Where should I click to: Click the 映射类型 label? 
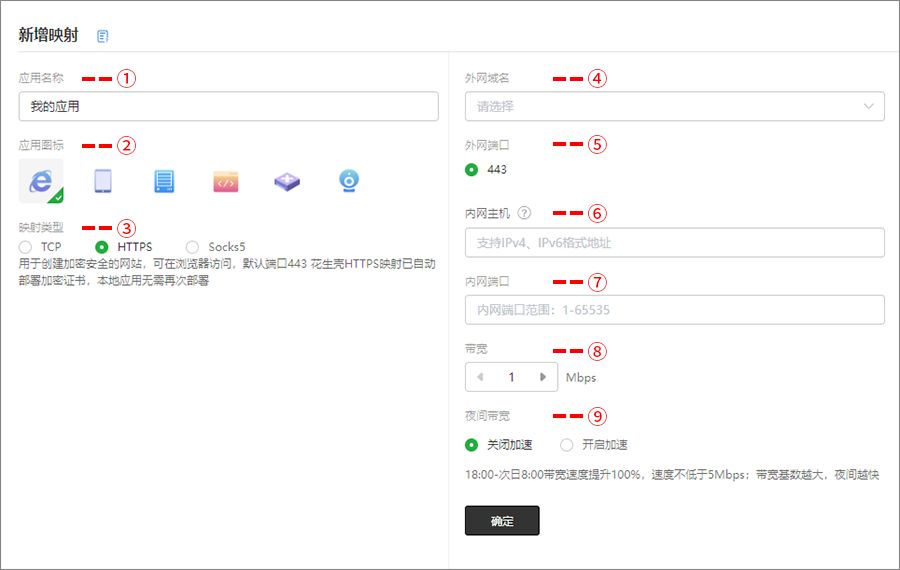tap(41, 227)
